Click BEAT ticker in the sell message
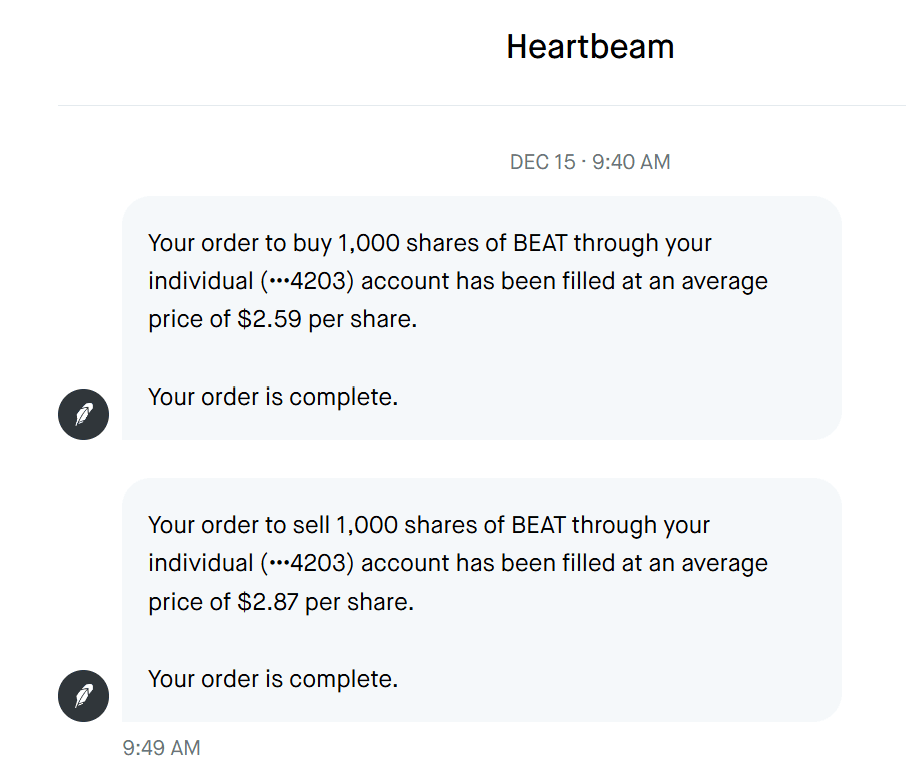This screenshot has height=772, width=906. pyautogui.click(x=539, y=525)
